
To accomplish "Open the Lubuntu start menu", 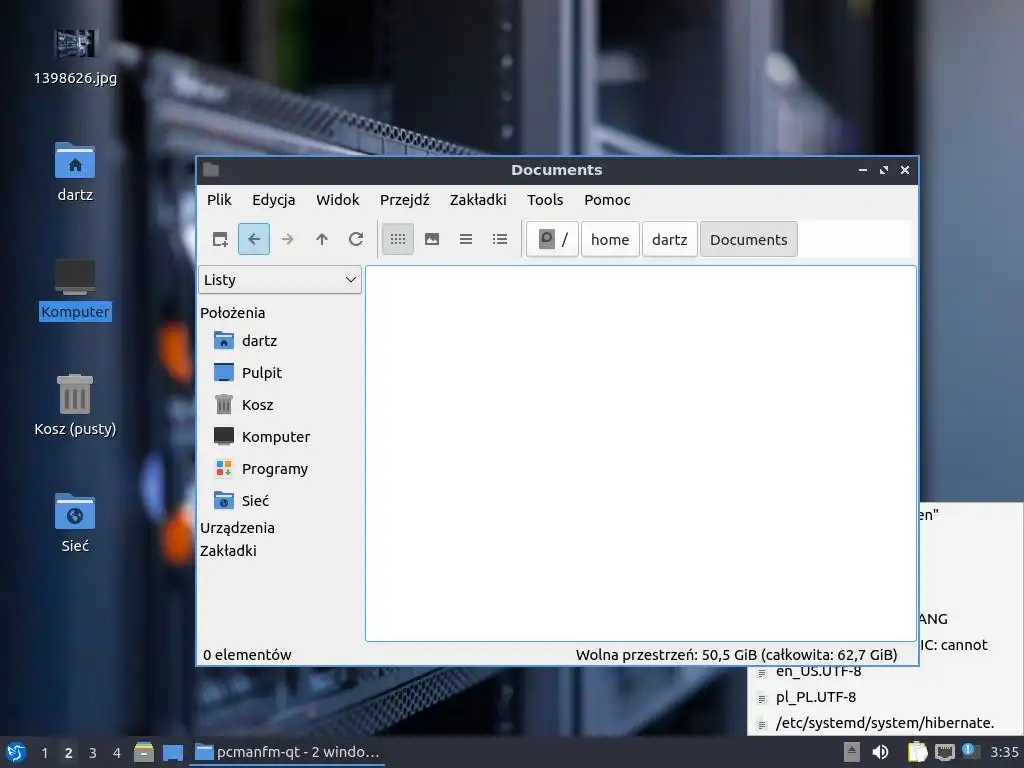I will (x=16, y=752).
